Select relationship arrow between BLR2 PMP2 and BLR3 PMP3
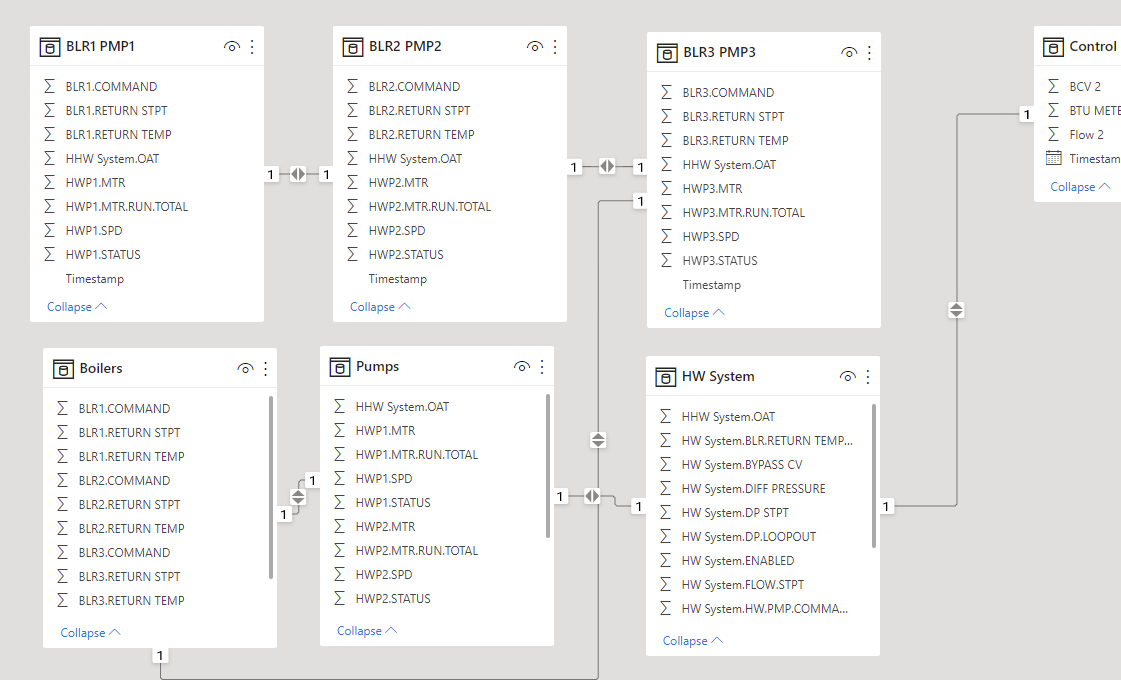The width and height of the screenshot is (1121, 680). click(607, 167)
